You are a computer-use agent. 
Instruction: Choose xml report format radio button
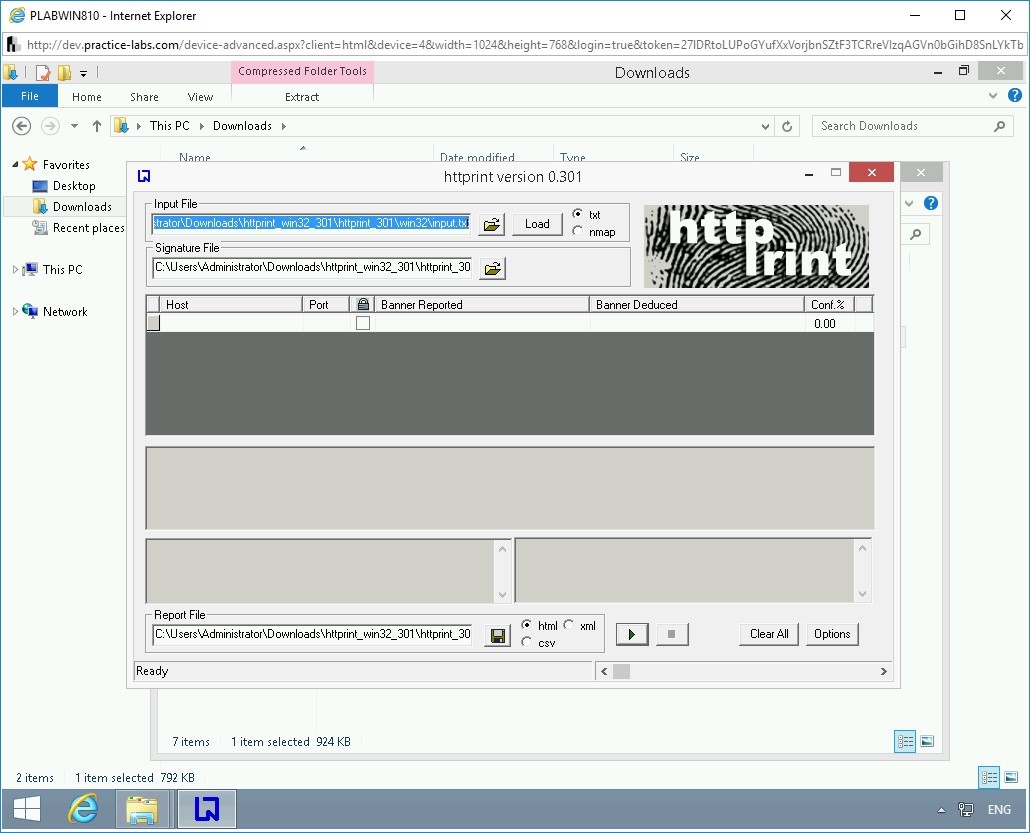[x=569, y=625]
